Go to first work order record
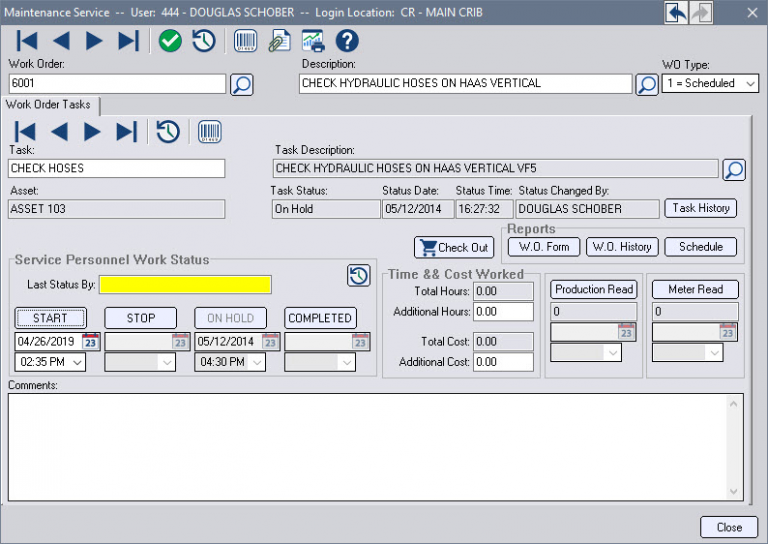 27,41
